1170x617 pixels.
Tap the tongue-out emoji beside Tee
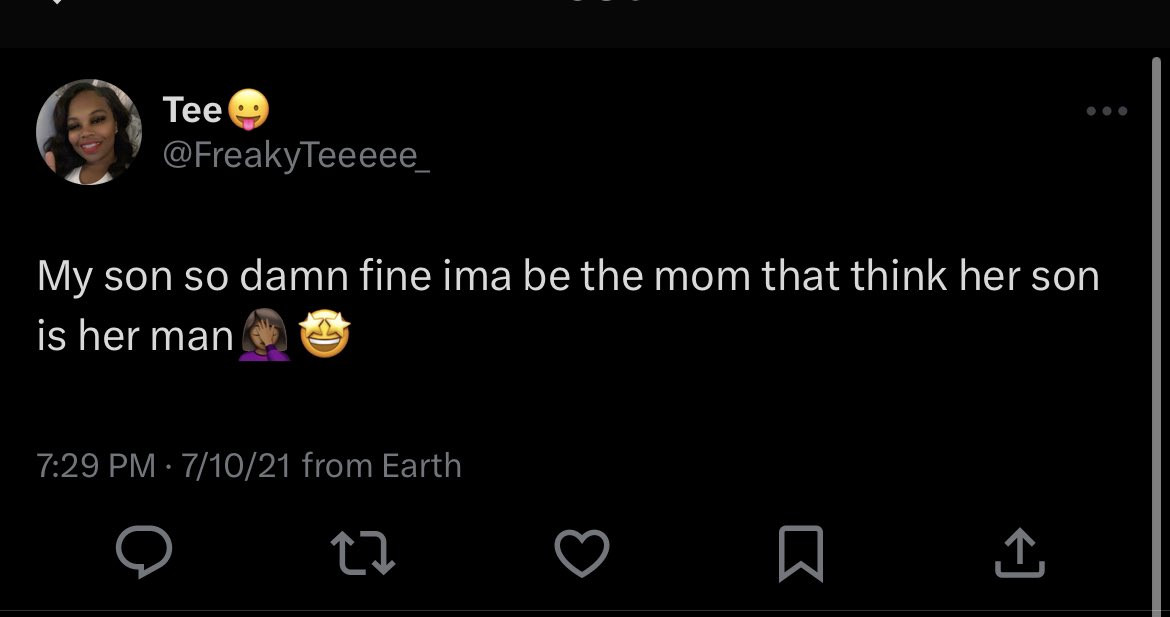248,109
